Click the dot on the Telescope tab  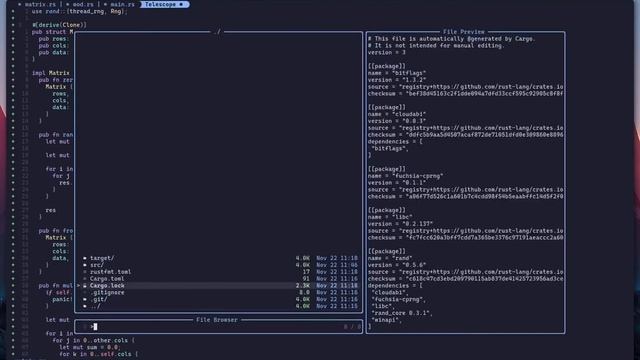tap(181, 4)
